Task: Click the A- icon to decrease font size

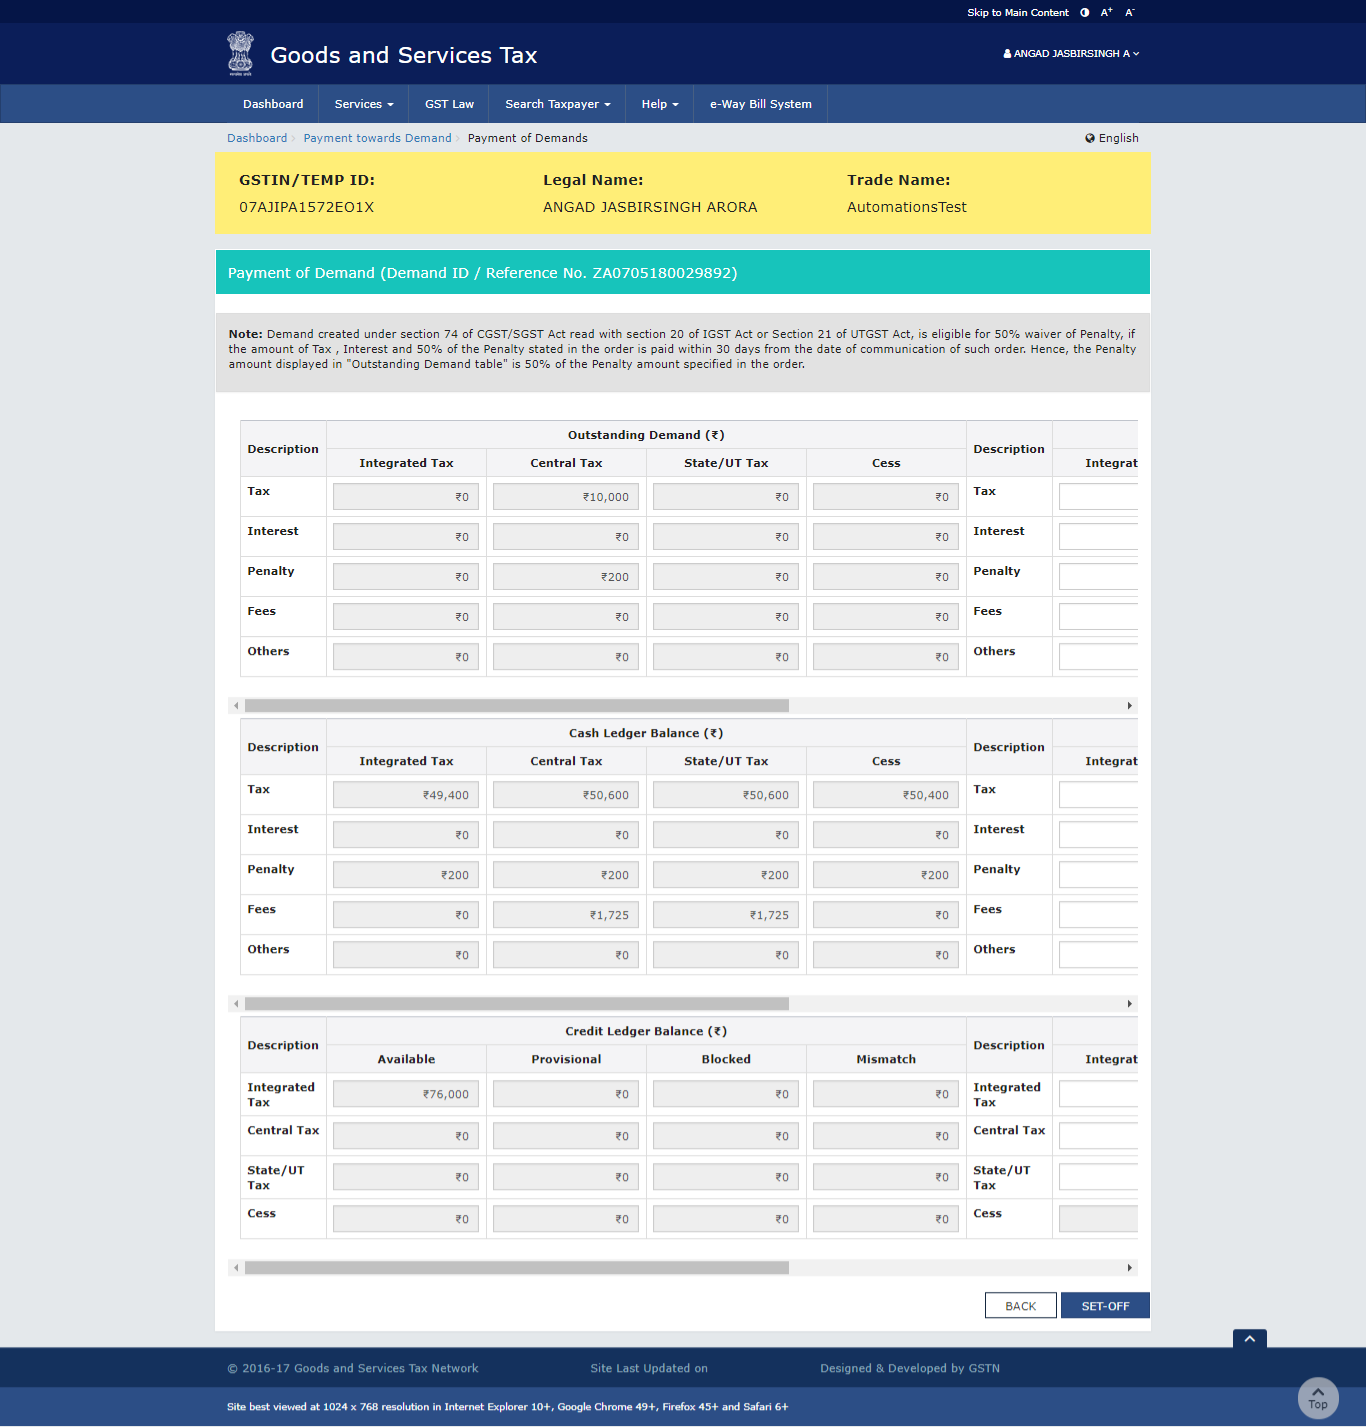Action: click(x=1129, y=12)
